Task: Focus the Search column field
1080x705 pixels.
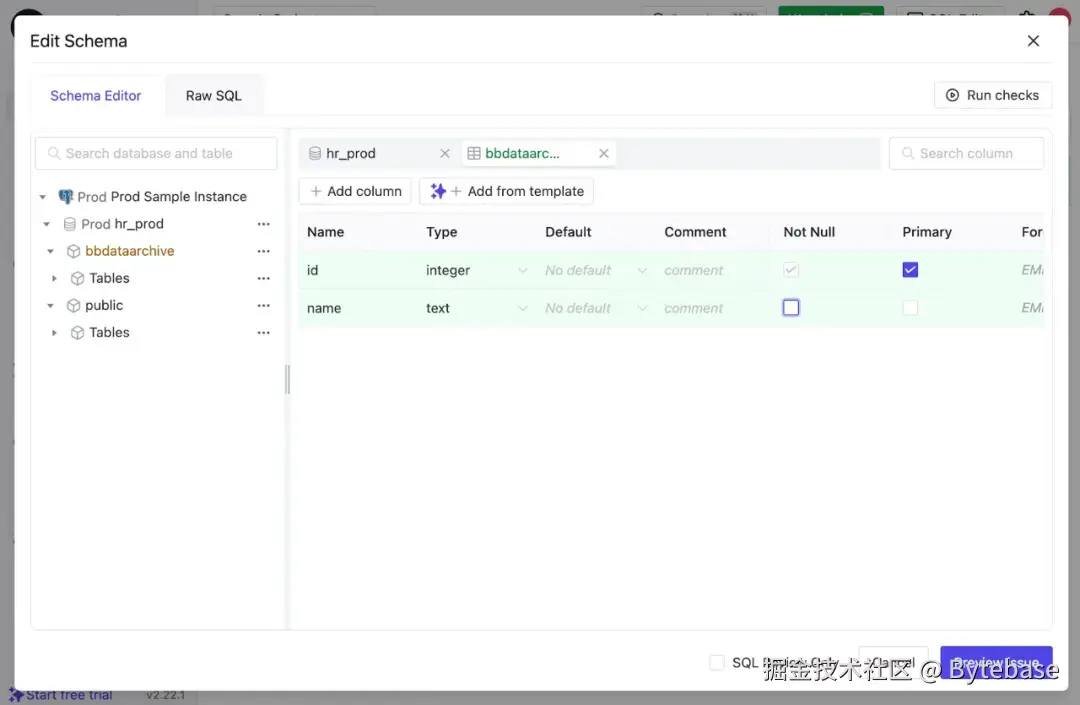Action: 966,153
